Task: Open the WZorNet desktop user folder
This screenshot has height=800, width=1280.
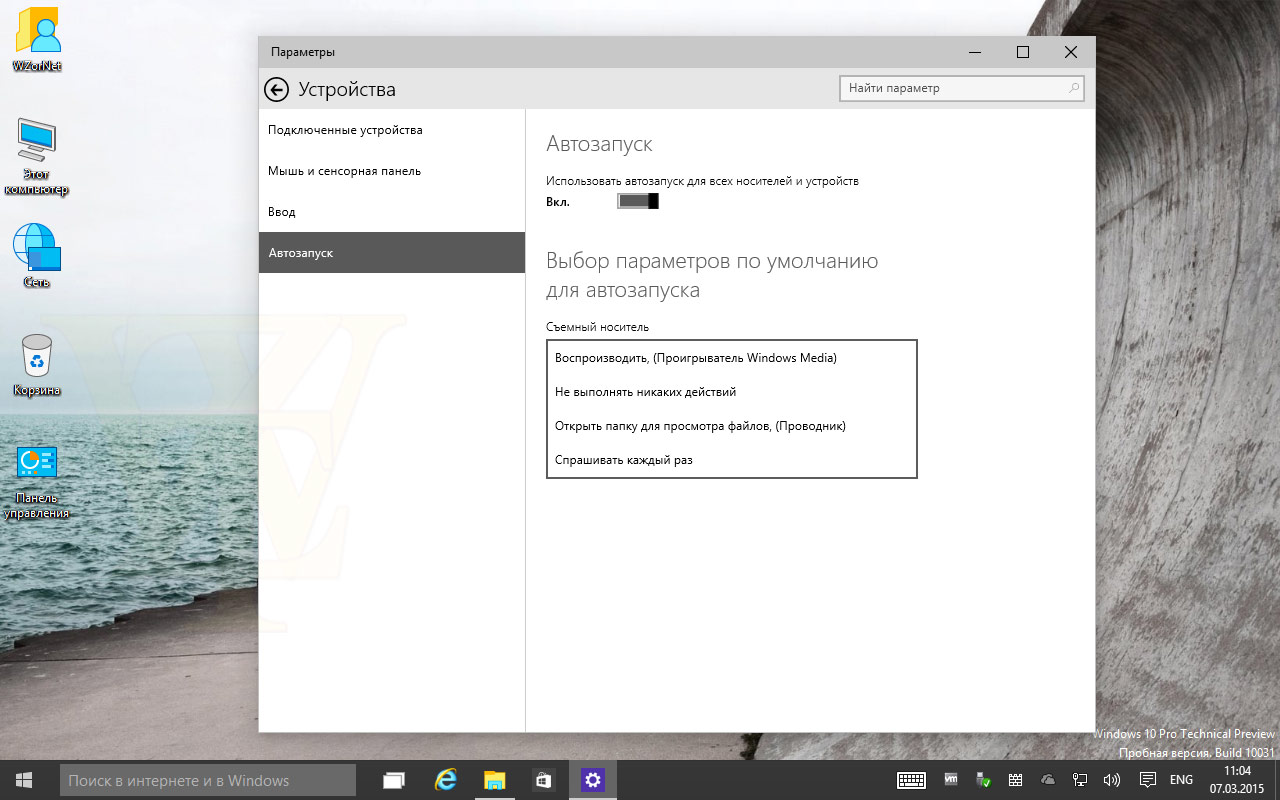Action: [x=37, y=39]
